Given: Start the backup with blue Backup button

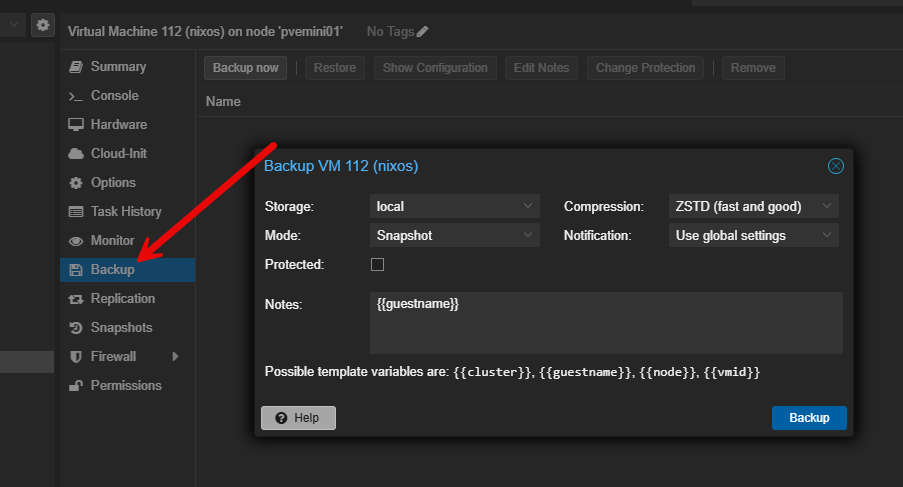Looking at the screenshot, I should 809,418.
